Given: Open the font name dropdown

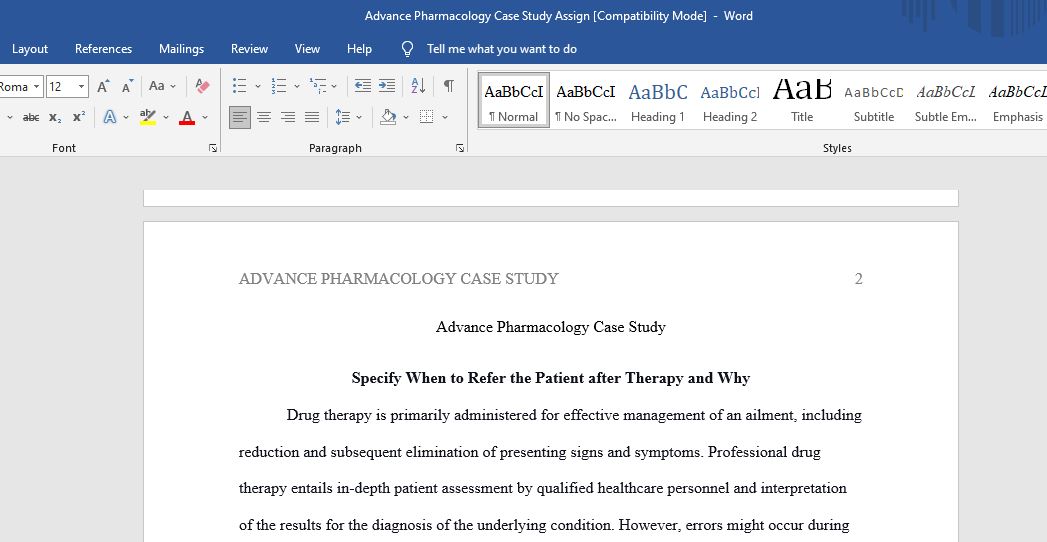Looking at the screenshot, I should click(36, 87).
